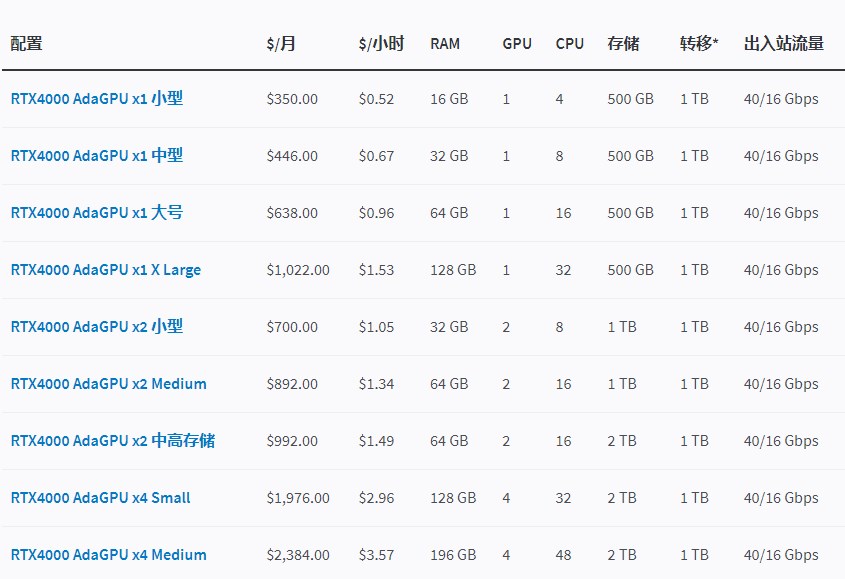Viewport: 845px width, 579px height.
Task: Select storage value in x2 小型 row
Action: click(x=622, y=327)
